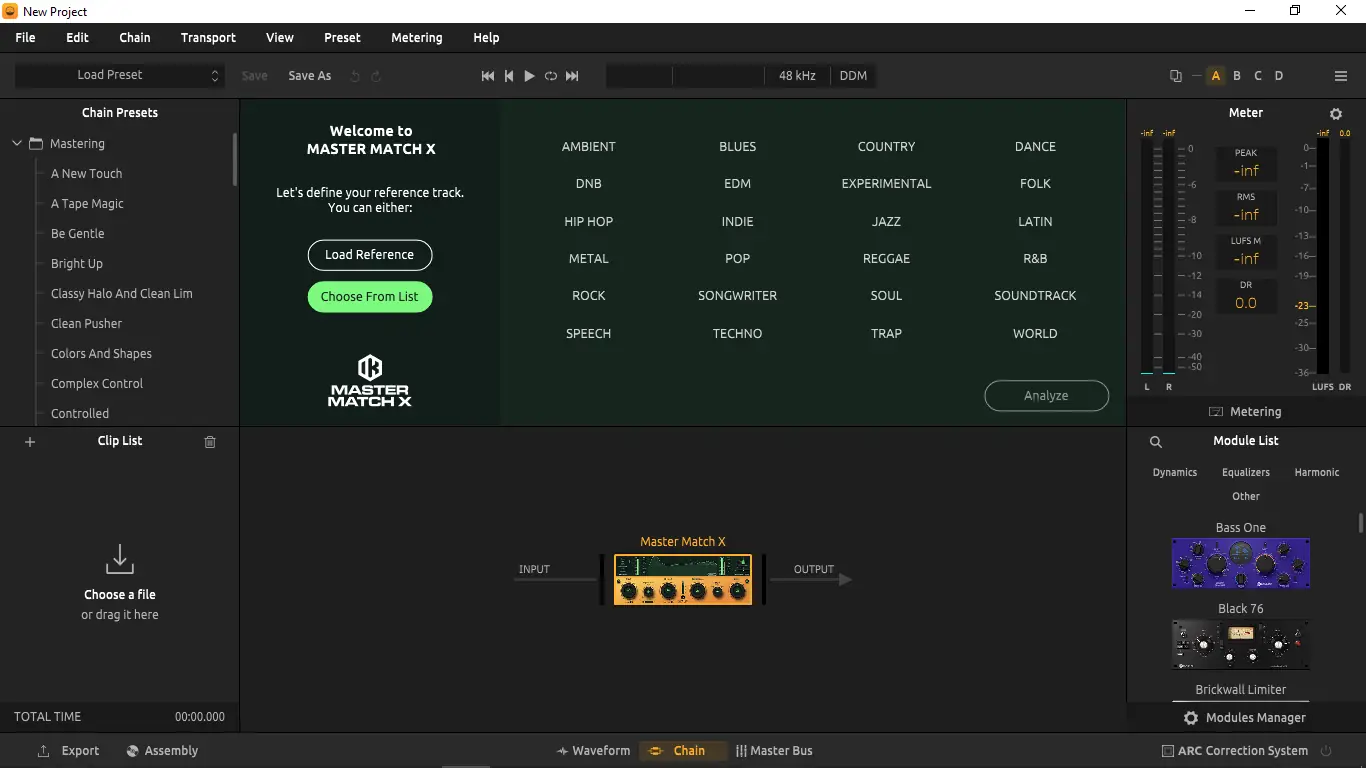1366x768 pixels.
Task: Toggle the ARC Correction System power icon
Action: (x=1327, y=751)
